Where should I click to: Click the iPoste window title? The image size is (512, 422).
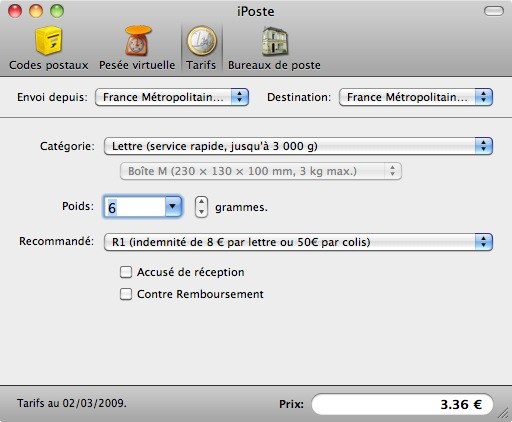tap(256, 11)
